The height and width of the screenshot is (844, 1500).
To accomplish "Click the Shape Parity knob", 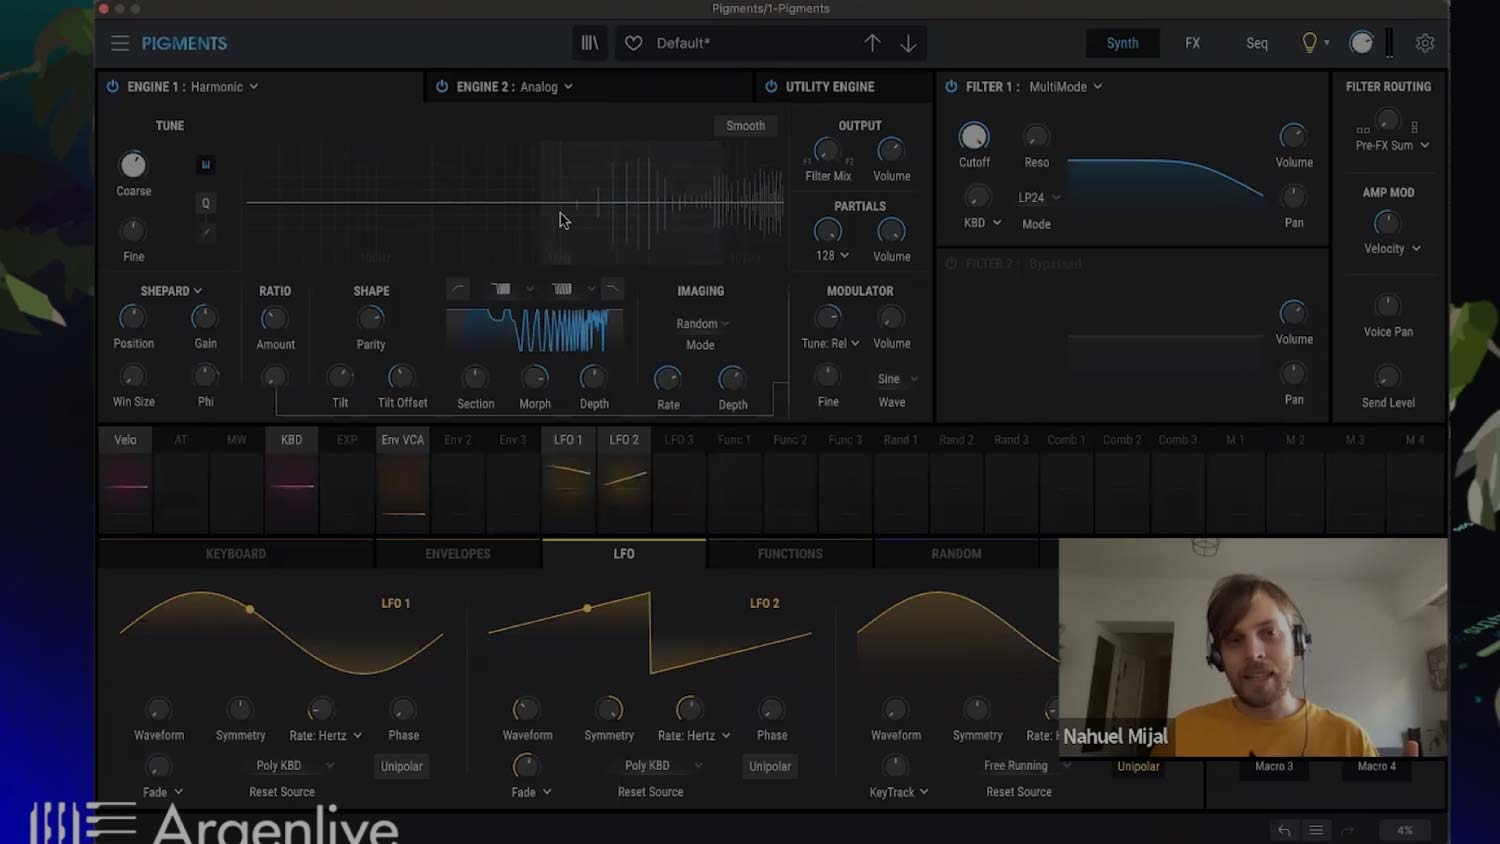I will tap(370, 319).
